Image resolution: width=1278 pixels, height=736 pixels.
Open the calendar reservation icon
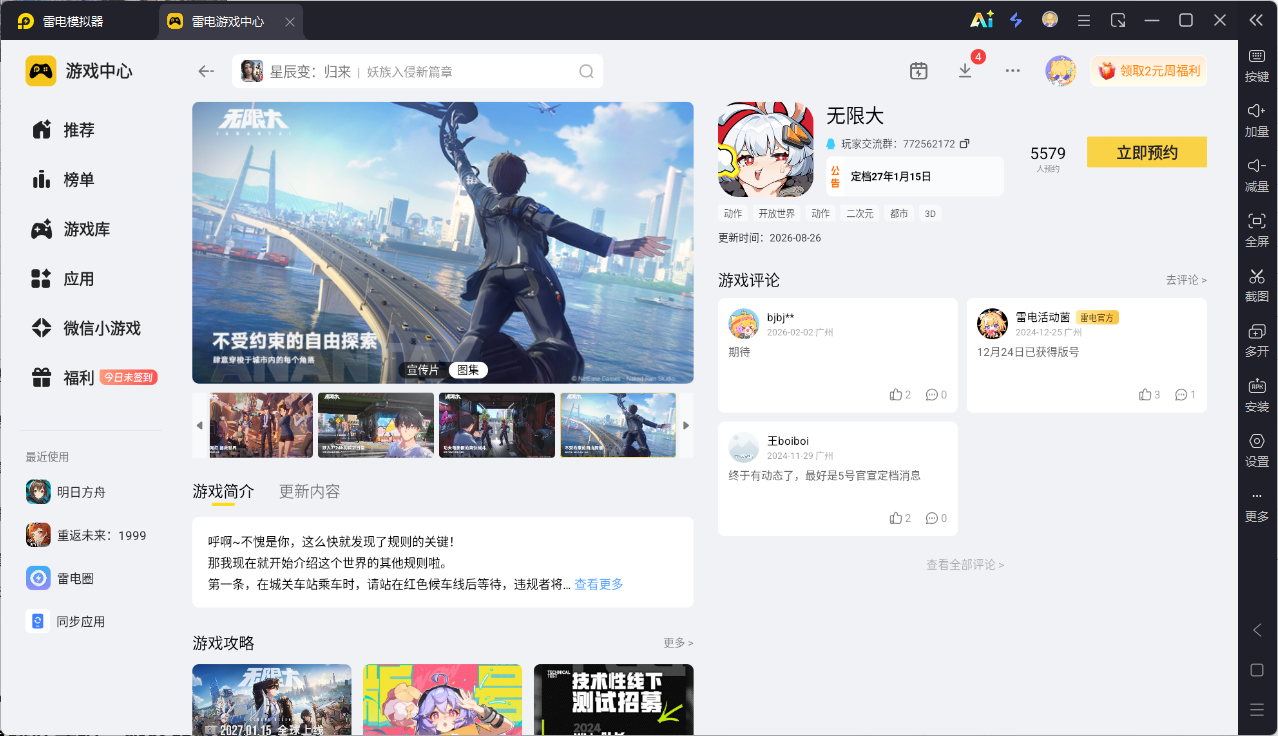click(918, 71)
